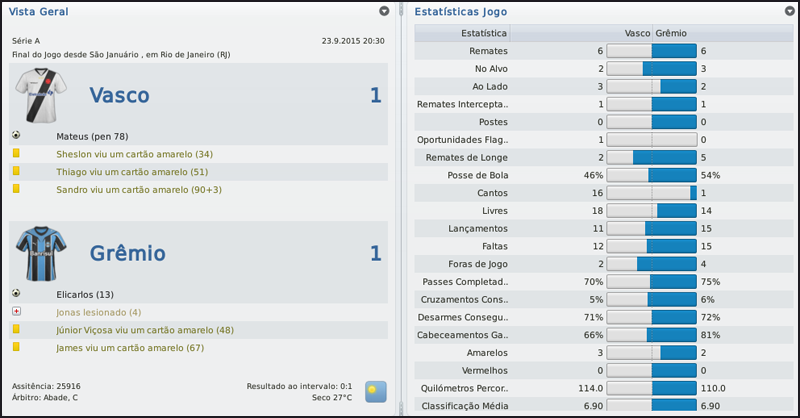The image size is (800, 418).
Task: Click the Vasco column header in statistics
Action: 636,33
